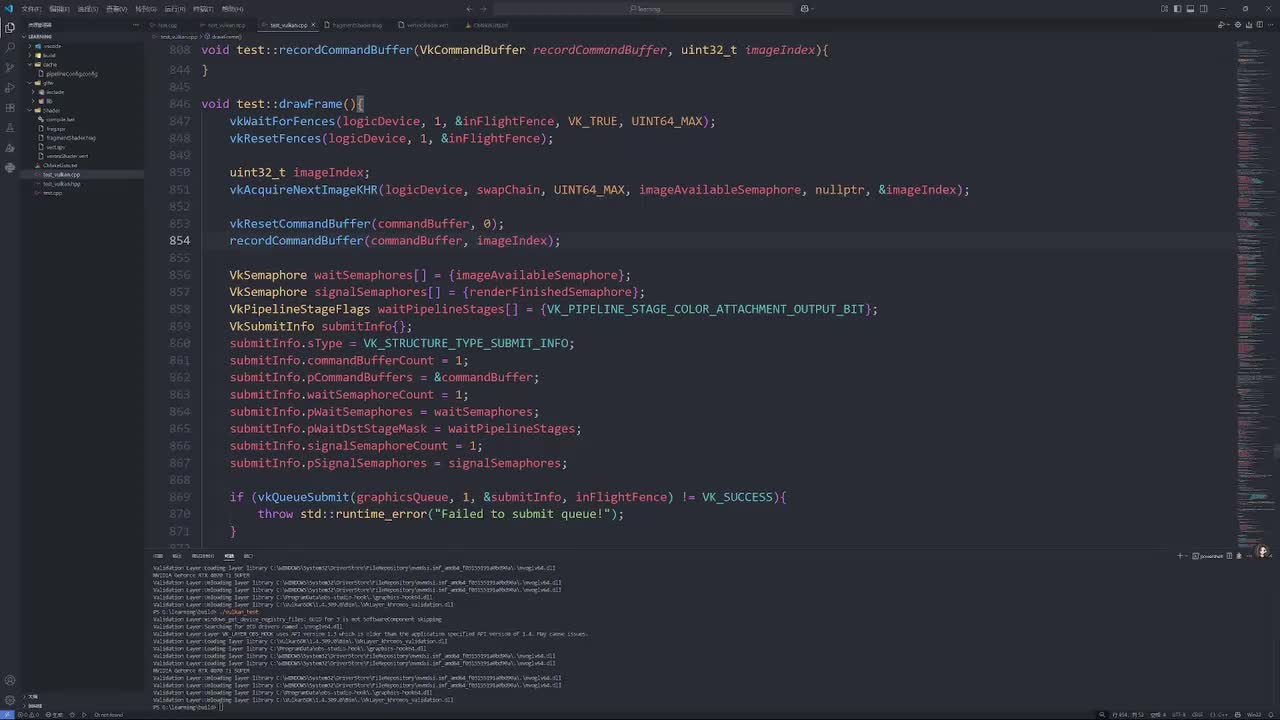Image resolution: width=1280 pixels, height=720 pixels.
Task: Click the UTF-8 encoding status item
Action: [1179, 714]
